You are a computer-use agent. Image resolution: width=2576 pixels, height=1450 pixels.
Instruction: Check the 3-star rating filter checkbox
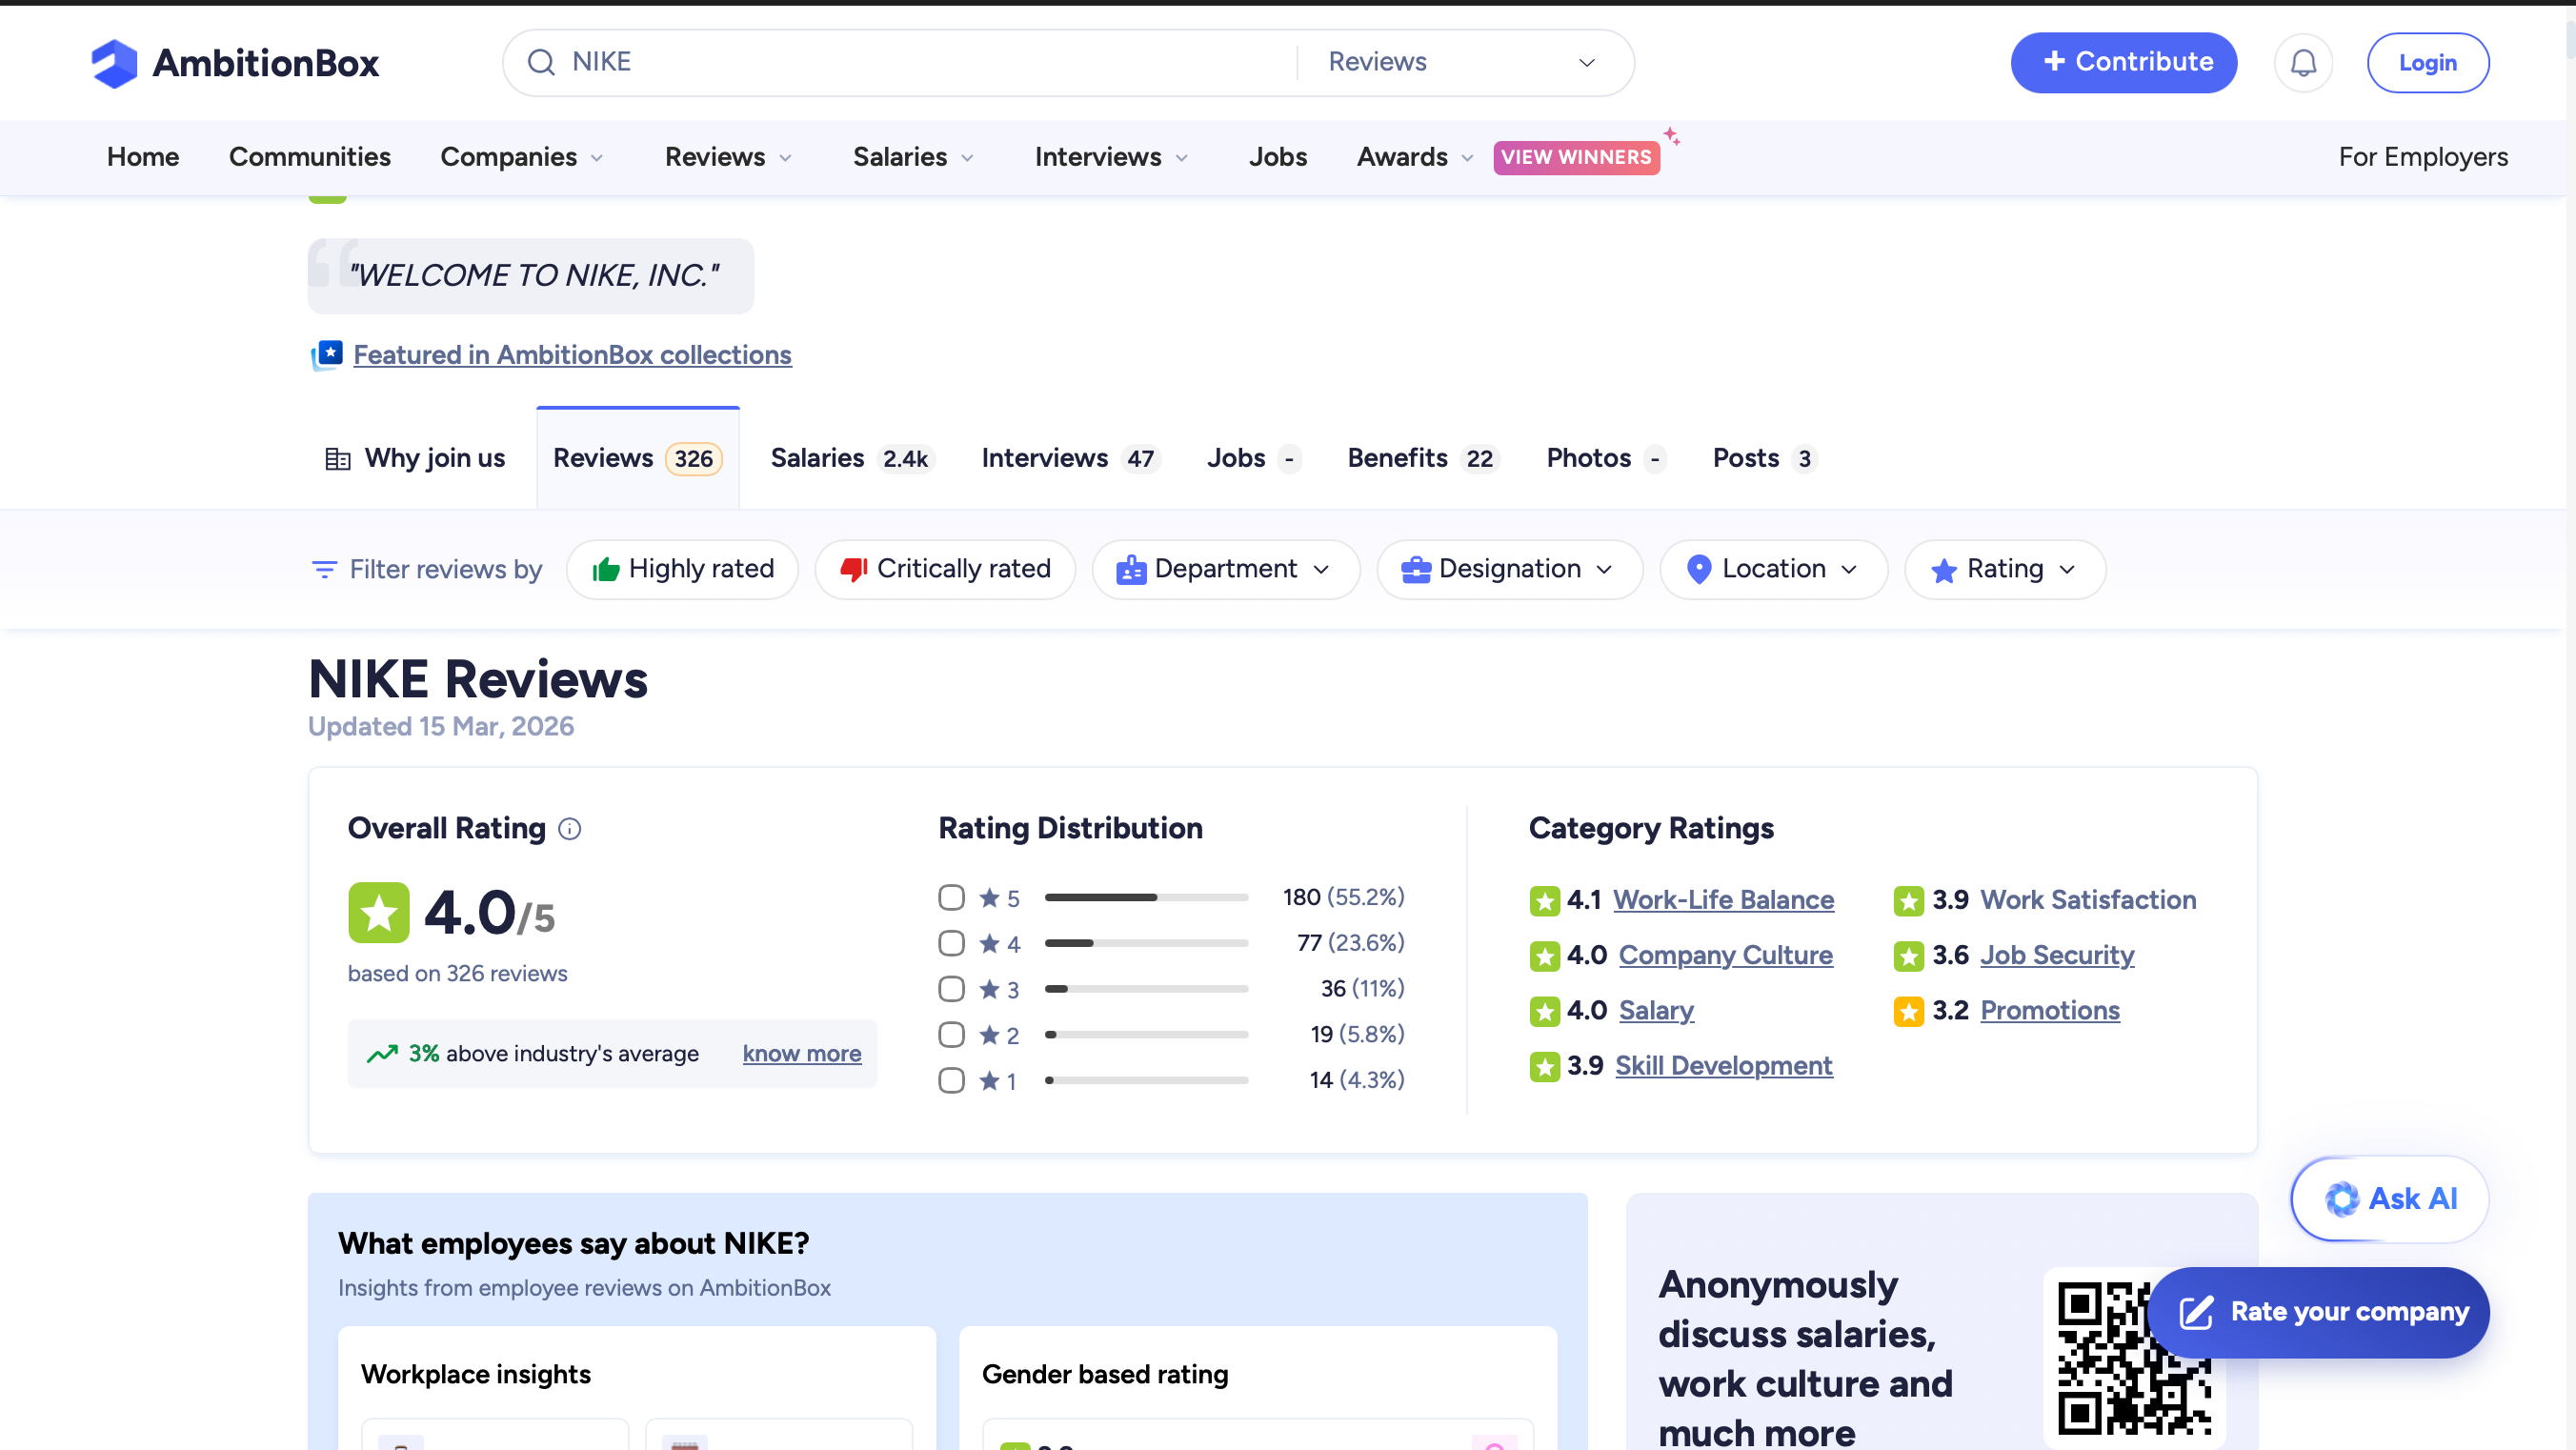pos(951,989)
